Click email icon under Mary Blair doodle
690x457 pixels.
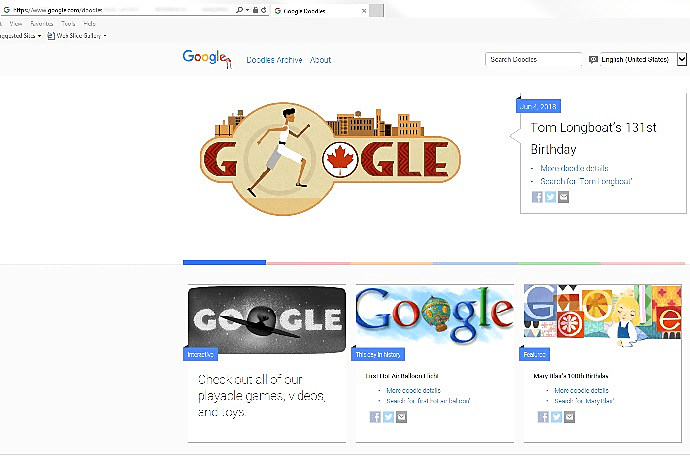coord(569,417)
